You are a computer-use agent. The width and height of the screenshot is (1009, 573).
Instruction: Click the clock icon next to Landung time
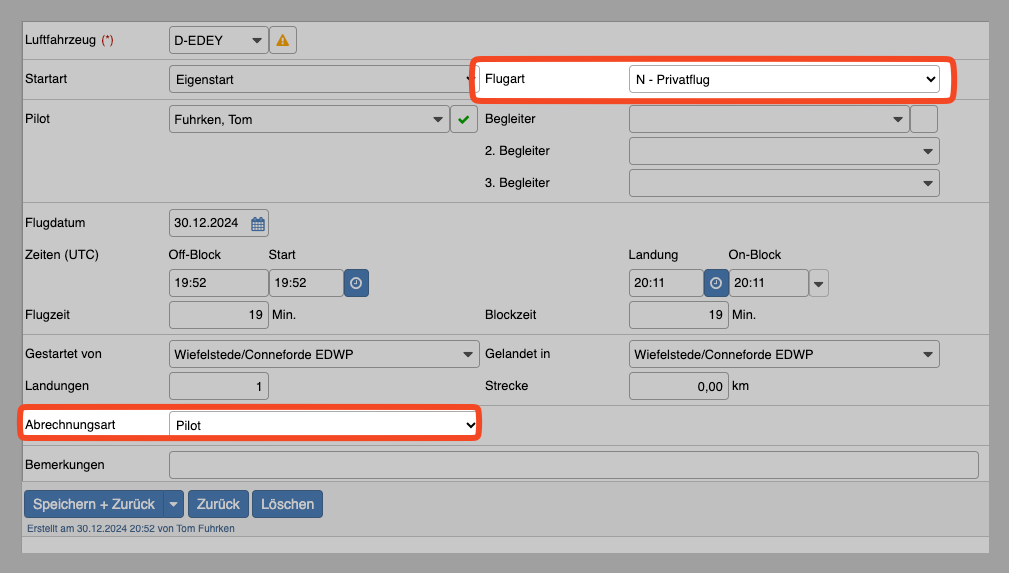(x=715, y=283)
